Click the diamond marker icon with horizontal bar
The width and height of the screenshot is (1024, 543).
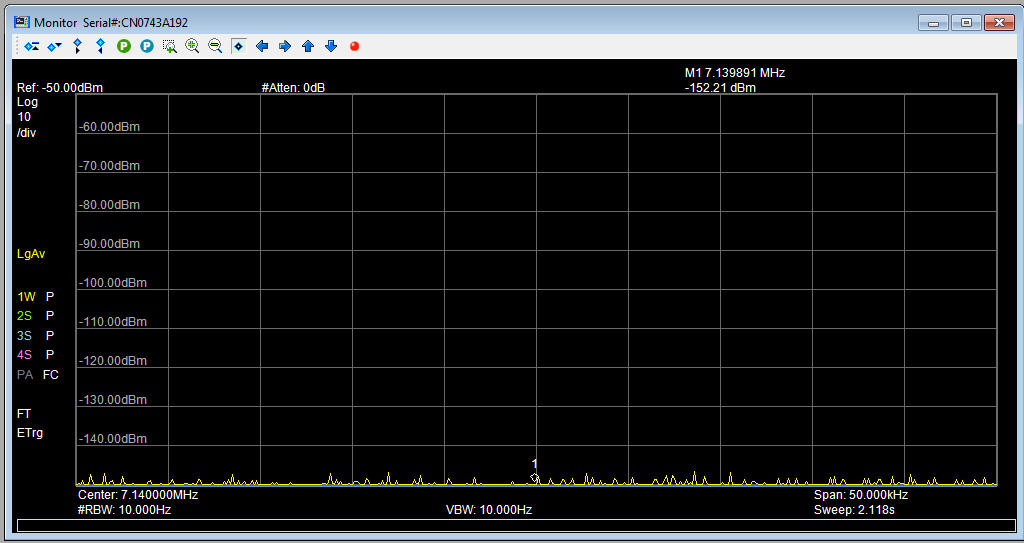pos(32,46)
